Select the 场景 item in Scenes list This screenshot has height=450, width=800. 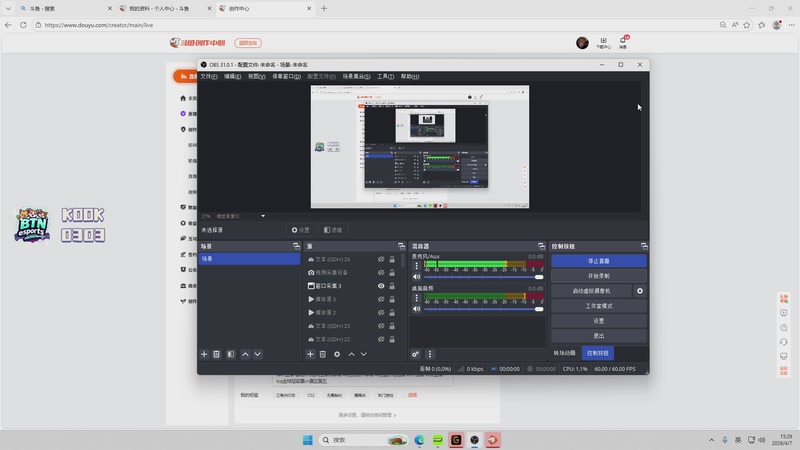pos(249,259)
